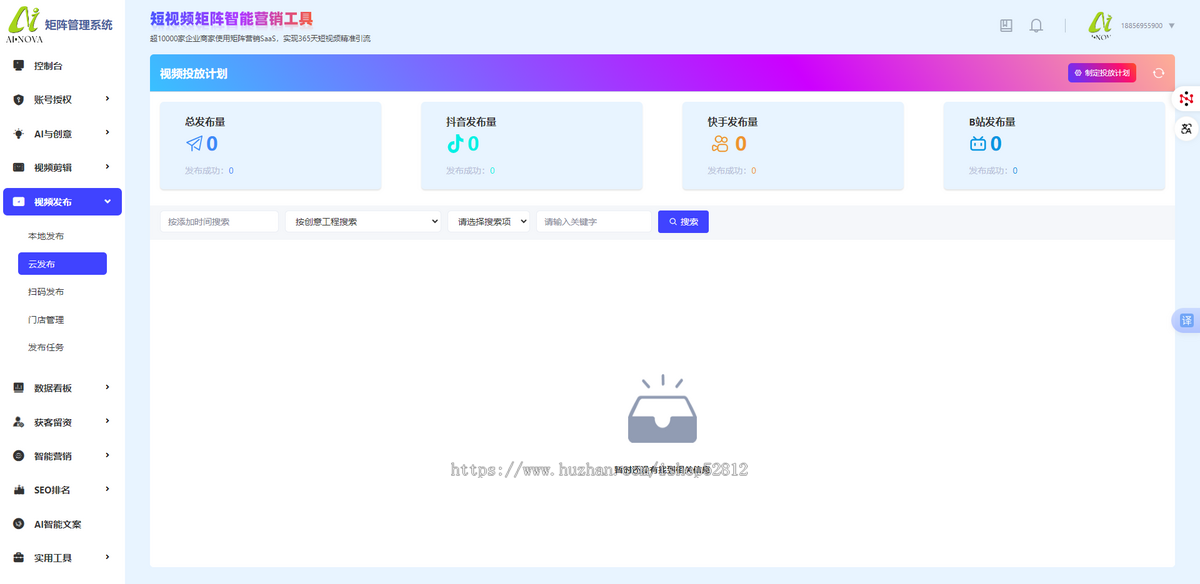Screen dimensions: 1200x584
Task: Click the AI与创意 lightbulb icon
Action: coord(18,134)
